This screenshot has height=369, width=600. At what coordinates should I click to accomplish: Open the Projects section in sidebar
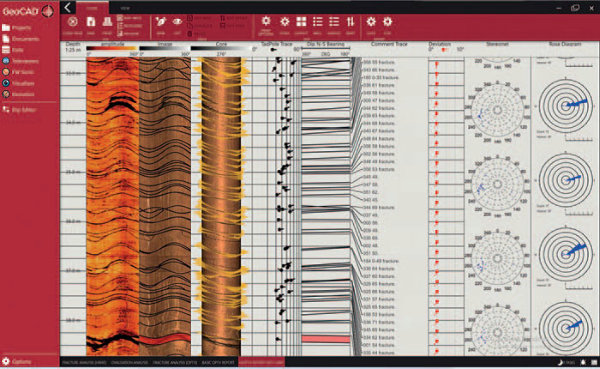pos(17,28)
